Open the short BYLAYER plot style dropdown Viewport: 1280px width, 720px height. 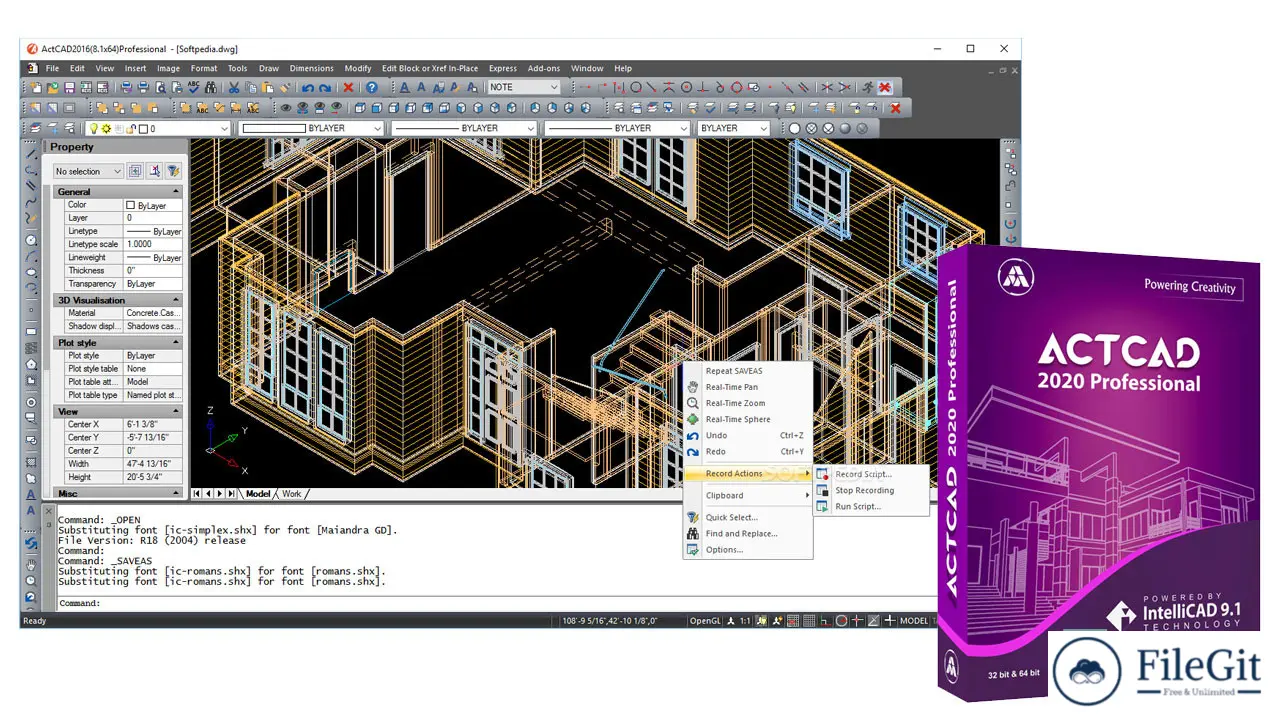point(733,128)
